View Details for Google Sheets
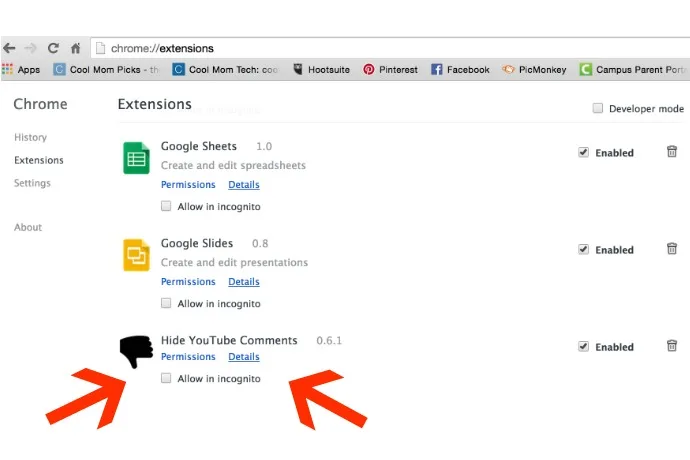The image size is (690, 460). [244, 185]
